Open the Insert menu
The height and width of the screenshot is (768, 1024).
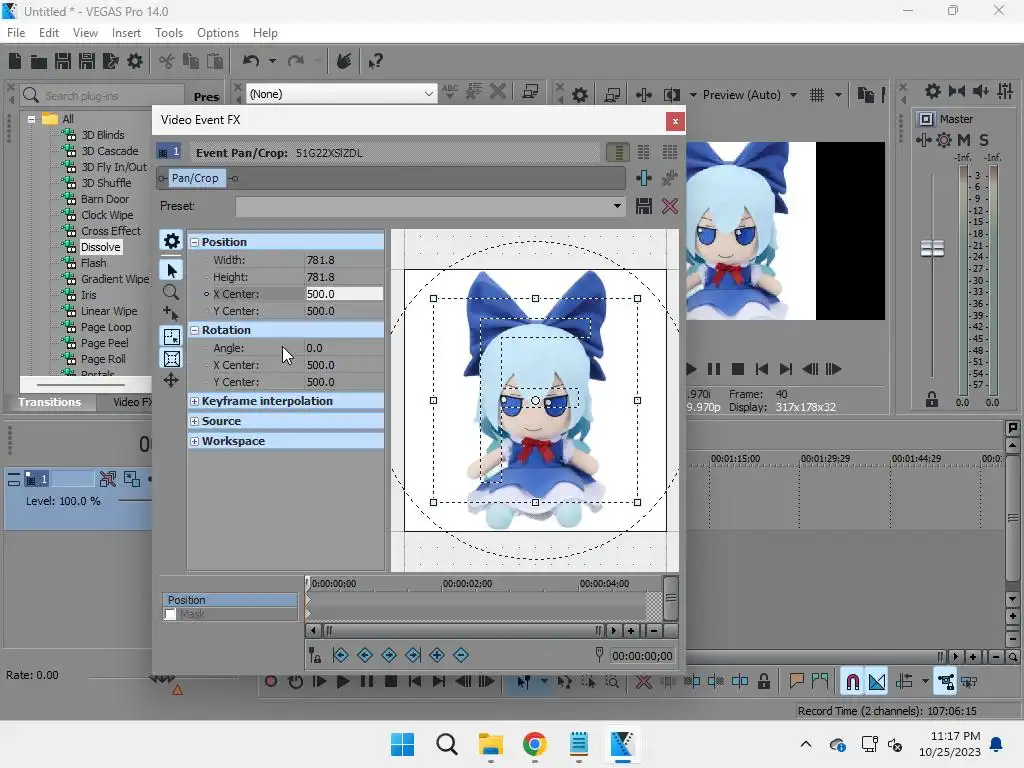[x=126, y=33]
